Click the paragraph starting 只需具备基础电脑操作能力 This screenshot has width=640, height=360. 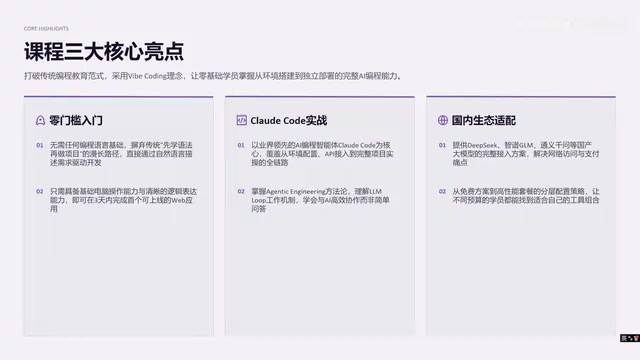click(x=123, y=200)
